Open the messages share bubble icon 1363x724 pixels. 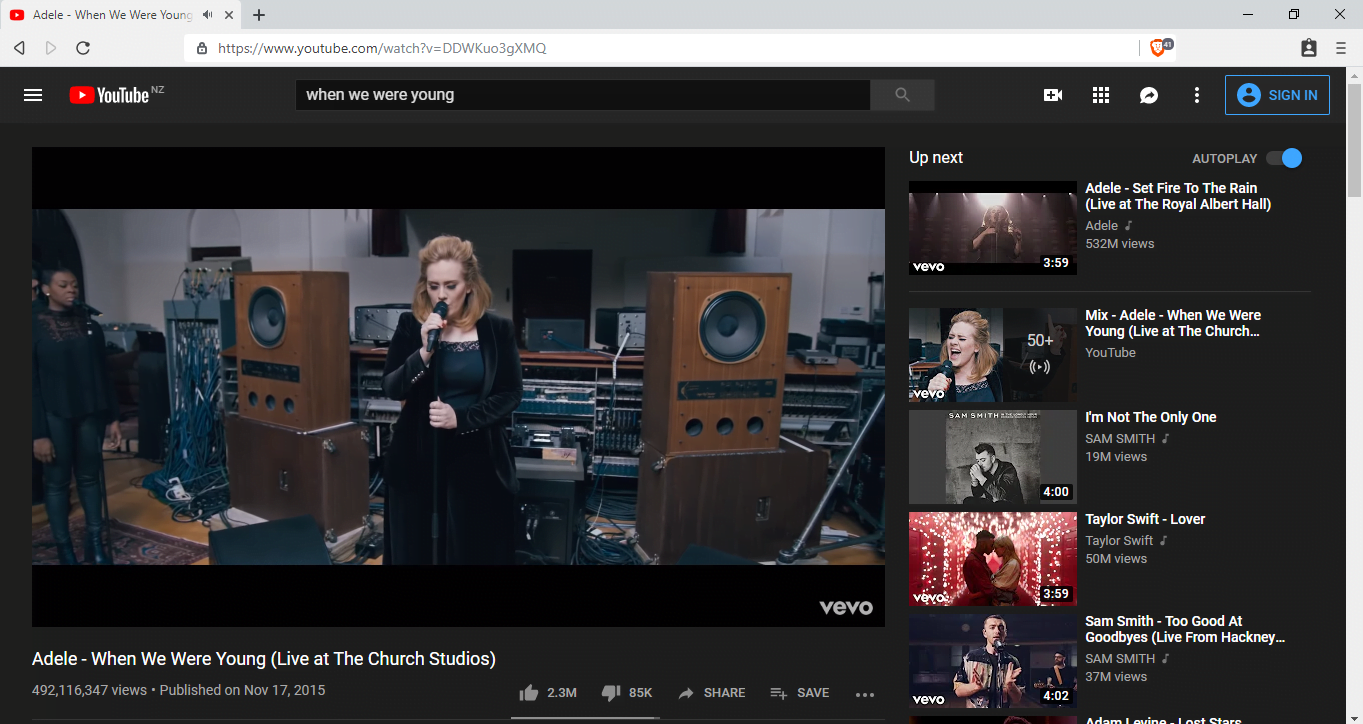click(1149, 95)
